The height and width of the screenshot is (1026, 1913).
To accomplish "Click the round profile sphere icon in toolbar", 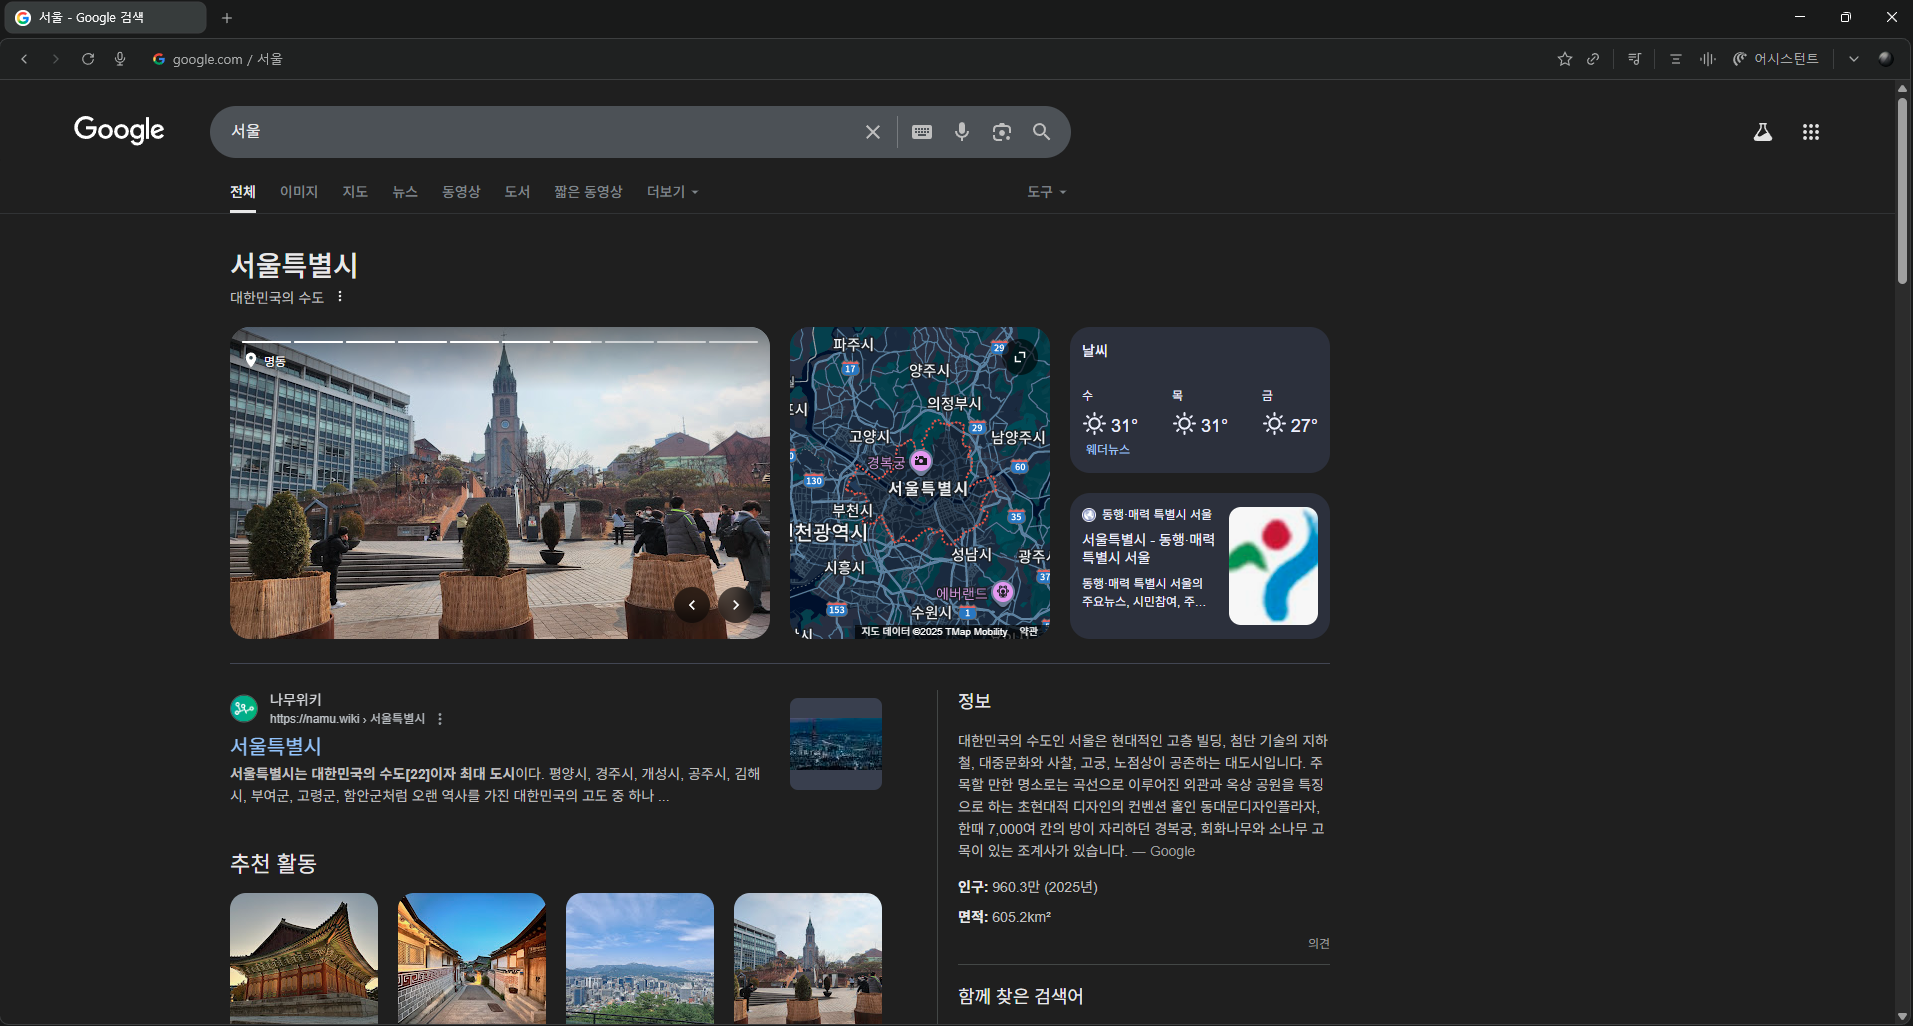I will 1885,59.
